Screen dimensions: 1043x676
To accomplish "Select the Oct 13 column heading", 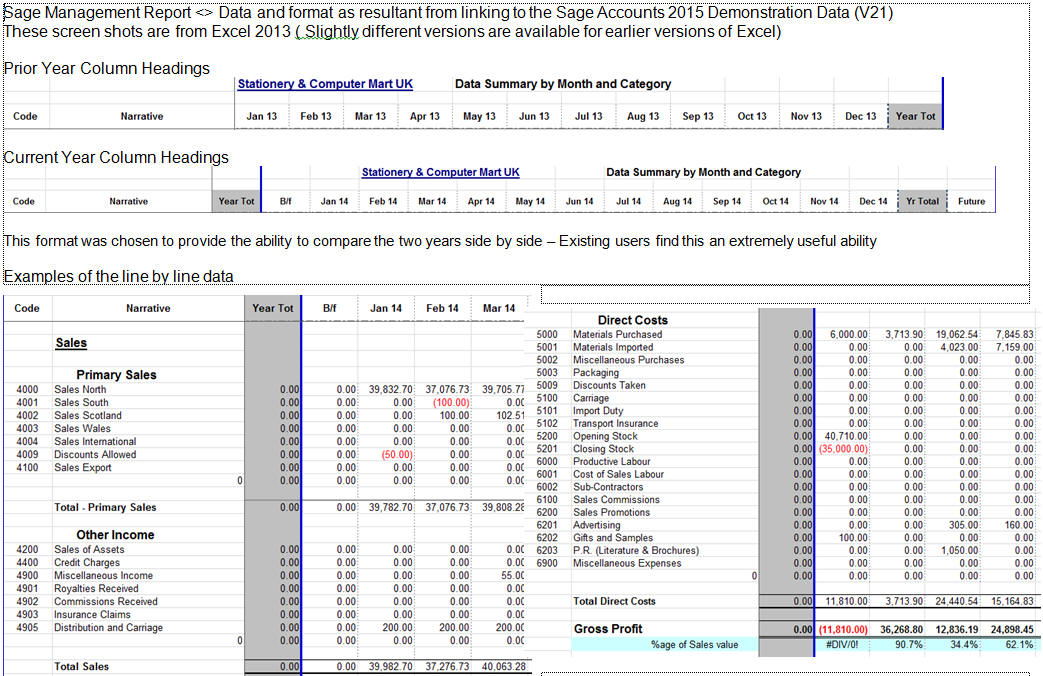I will 752,116.
